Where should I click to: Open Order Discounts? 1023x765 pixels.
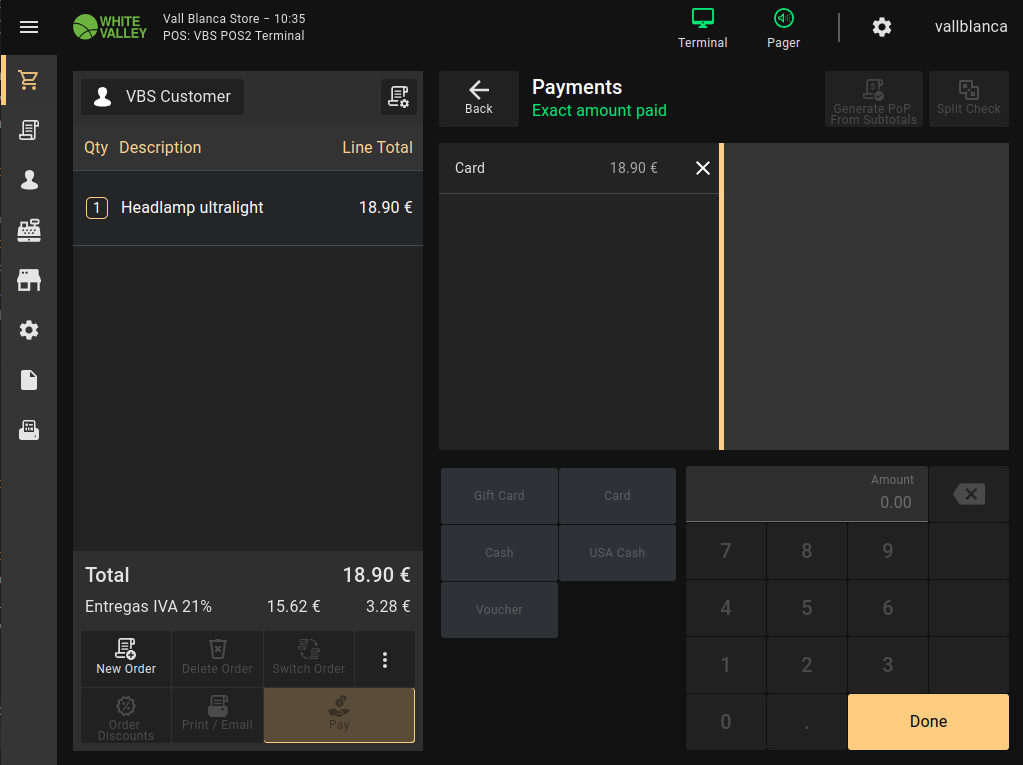[x=126, y=715]
